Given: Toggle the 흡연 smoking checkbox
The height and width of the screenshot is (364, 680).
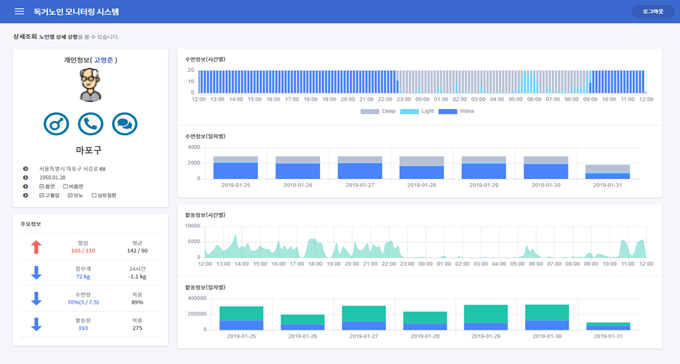Looking at the screenshot, I should 42,187.
